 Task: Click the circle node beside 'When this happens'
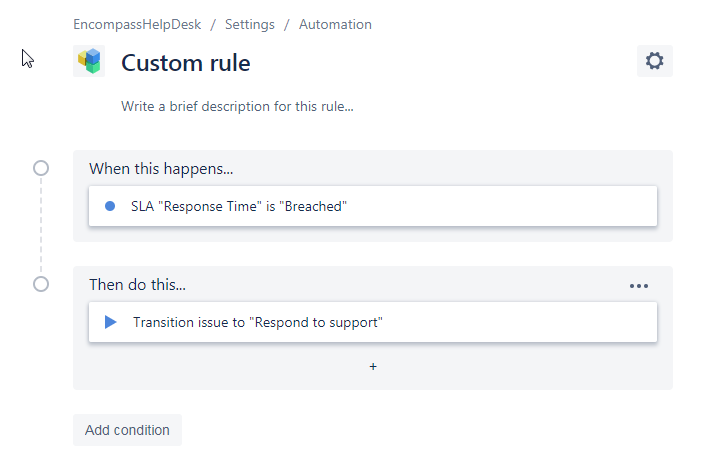41,168
